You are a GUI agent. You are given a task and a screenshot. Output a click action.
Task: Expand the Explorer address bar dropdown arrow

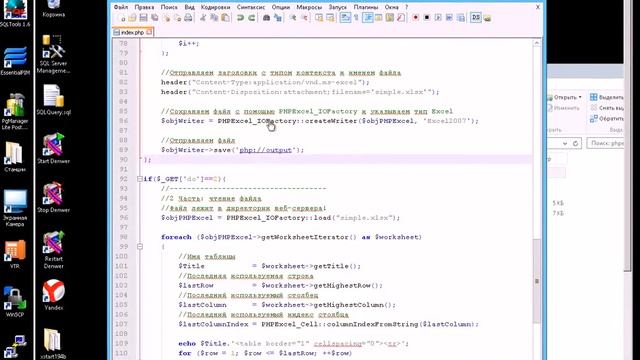564,144
